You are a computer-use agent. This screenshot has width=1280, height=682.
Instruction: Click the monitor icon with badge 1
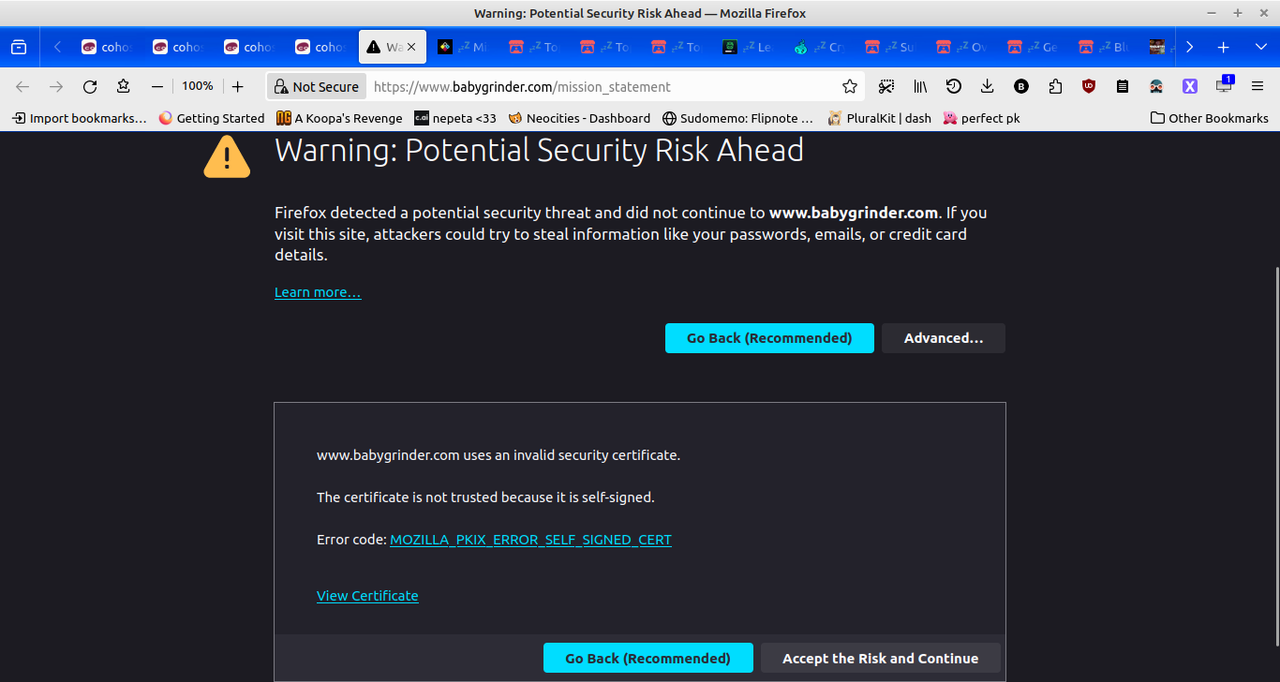click(1224, 86)
